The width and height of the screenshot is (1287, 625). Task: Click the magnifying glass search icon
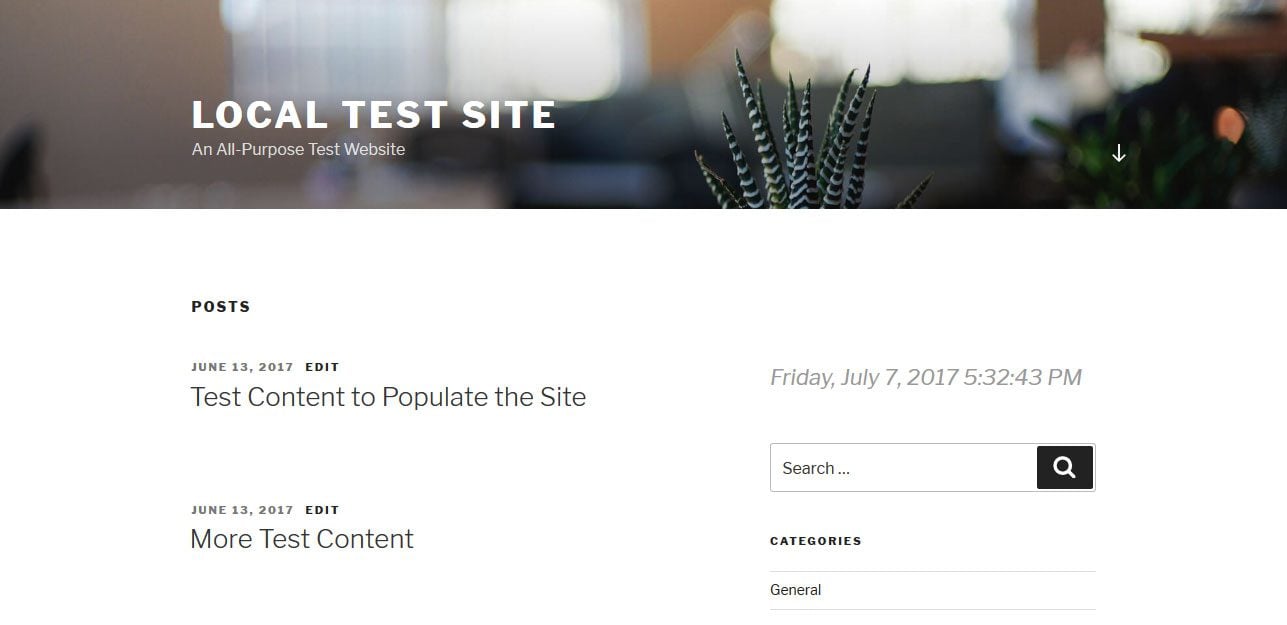[x=1064, y=467]
